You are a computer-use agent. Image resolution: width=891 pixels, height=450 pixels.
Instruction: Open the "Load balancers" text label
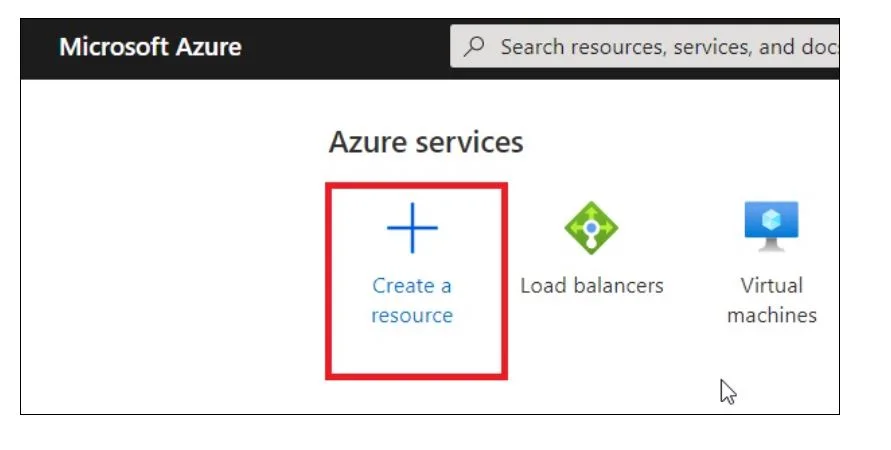pos(592,285)
